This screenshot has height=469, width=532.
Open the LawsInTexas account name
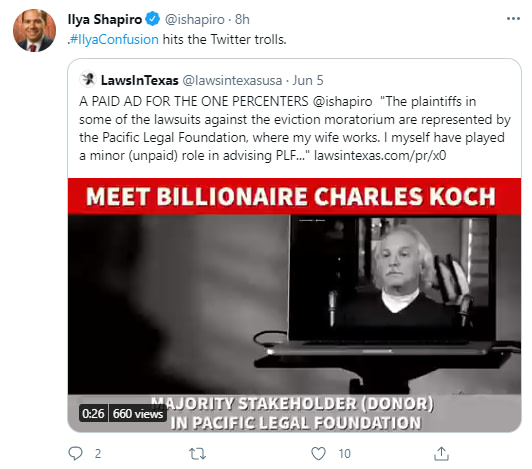click(139, 80)
